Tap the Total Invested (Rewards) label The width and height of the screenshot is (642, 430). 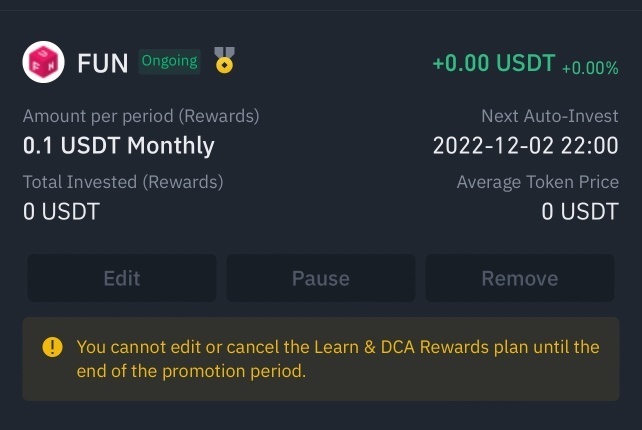123,182
